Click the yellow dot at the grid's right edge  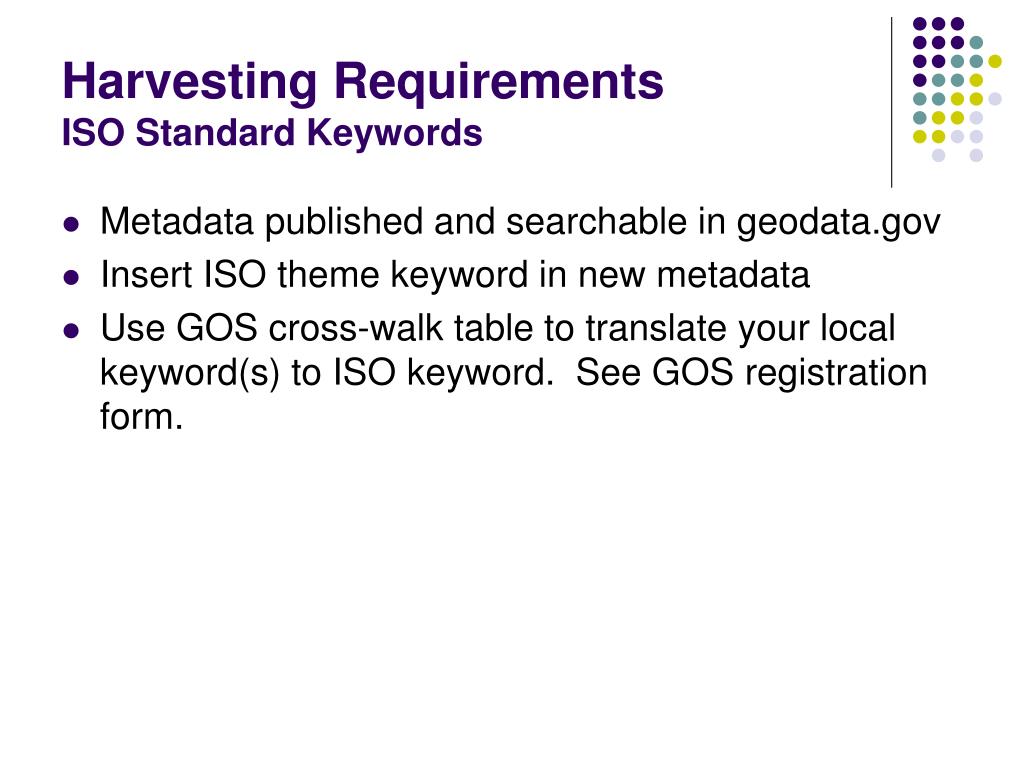click(x=995, y=61)
